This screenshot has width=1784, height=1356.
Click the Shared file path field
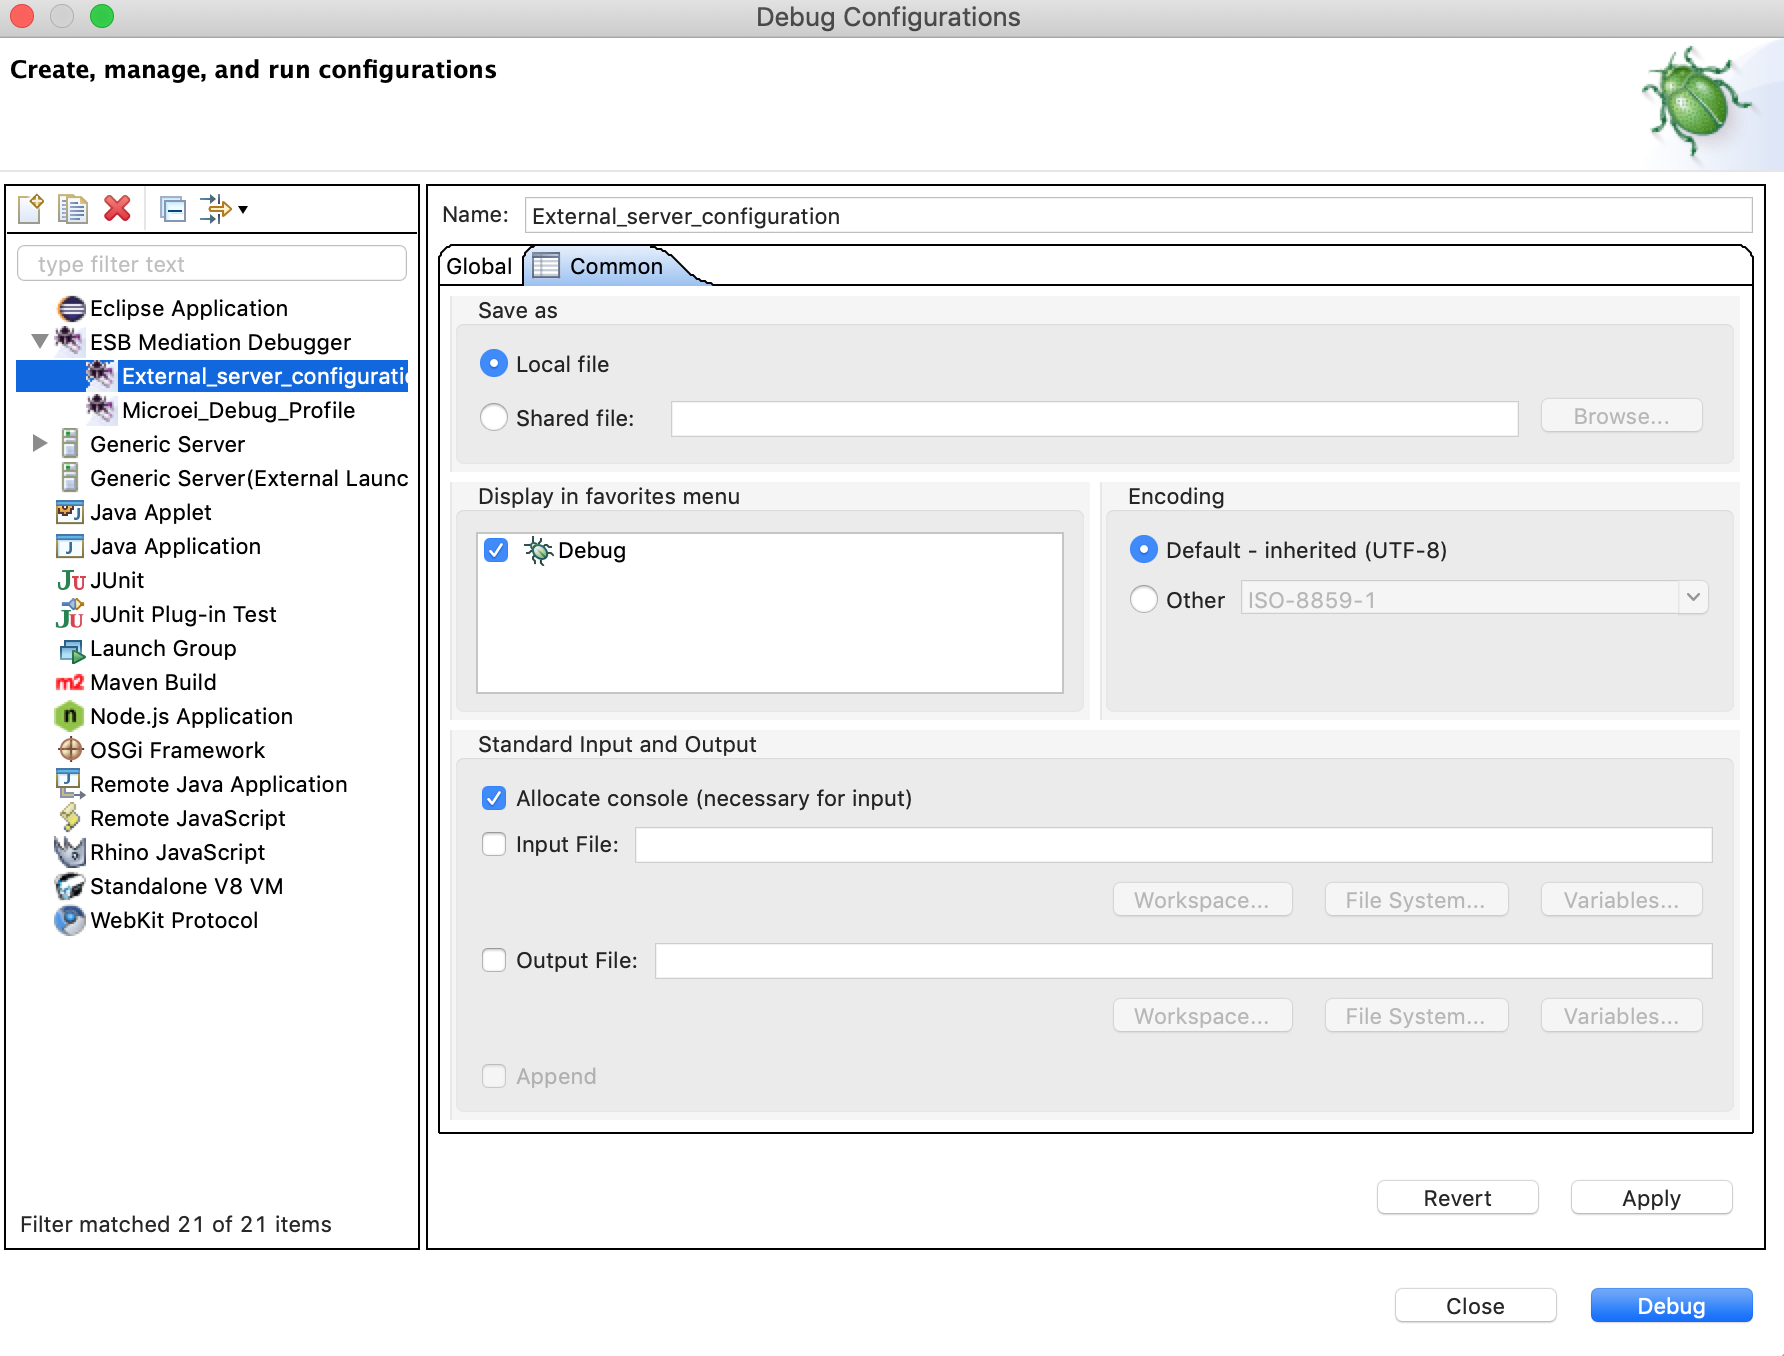click(x=1094, y=418)
